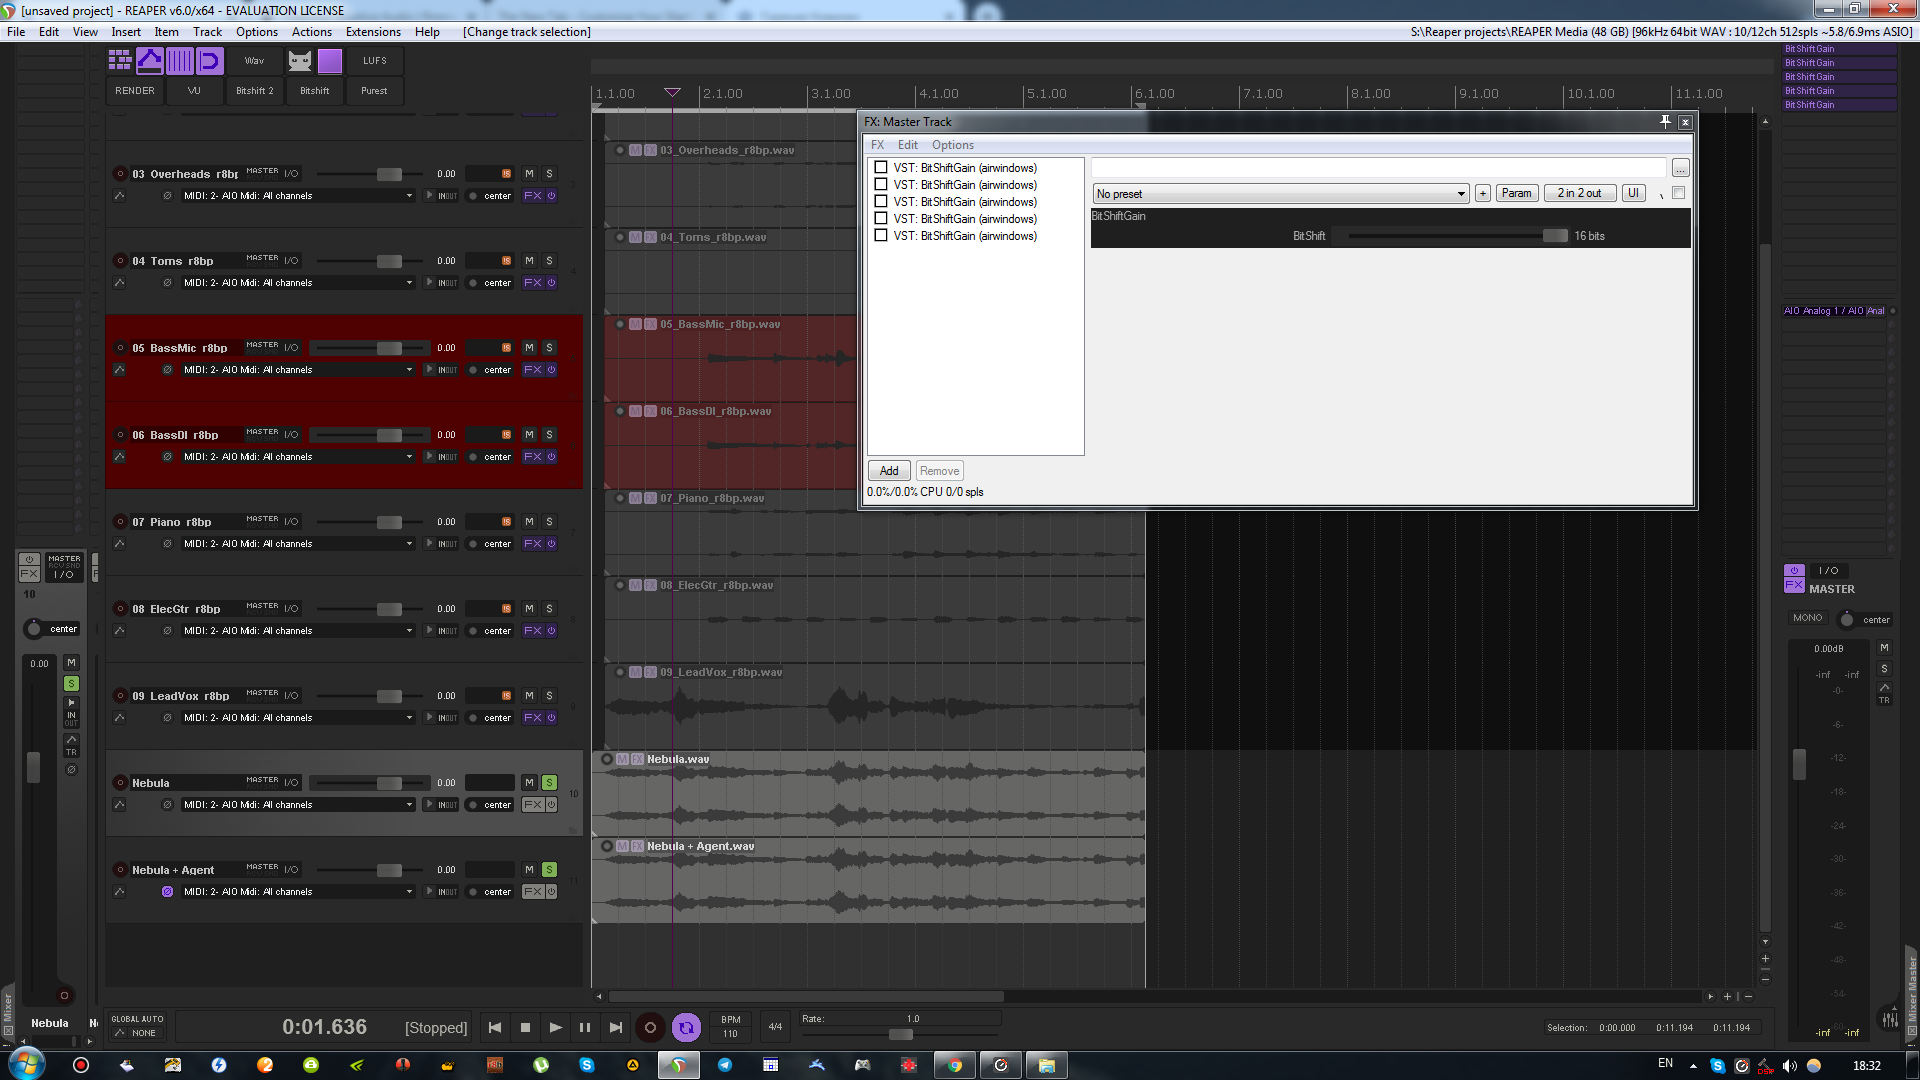Image resolution: width=1920 pixels, height=1080 pixels.
Task: Open the Extensions menu
Action: pyautogui.click(x=373, y=32)
